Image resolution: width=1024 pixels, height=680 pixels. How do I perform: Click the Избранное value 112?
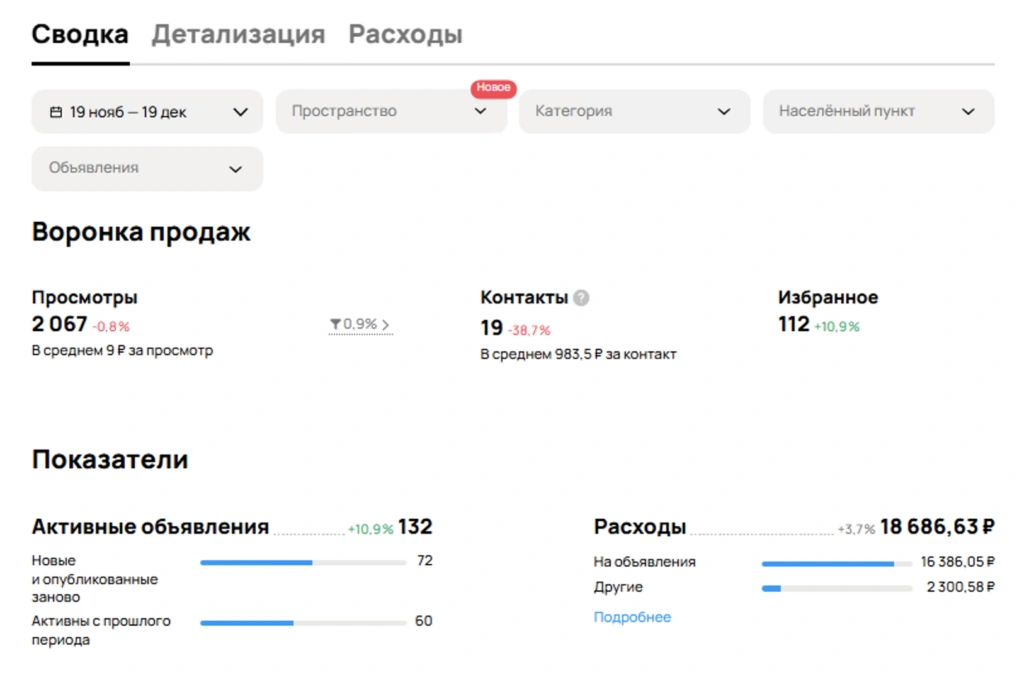793,324
